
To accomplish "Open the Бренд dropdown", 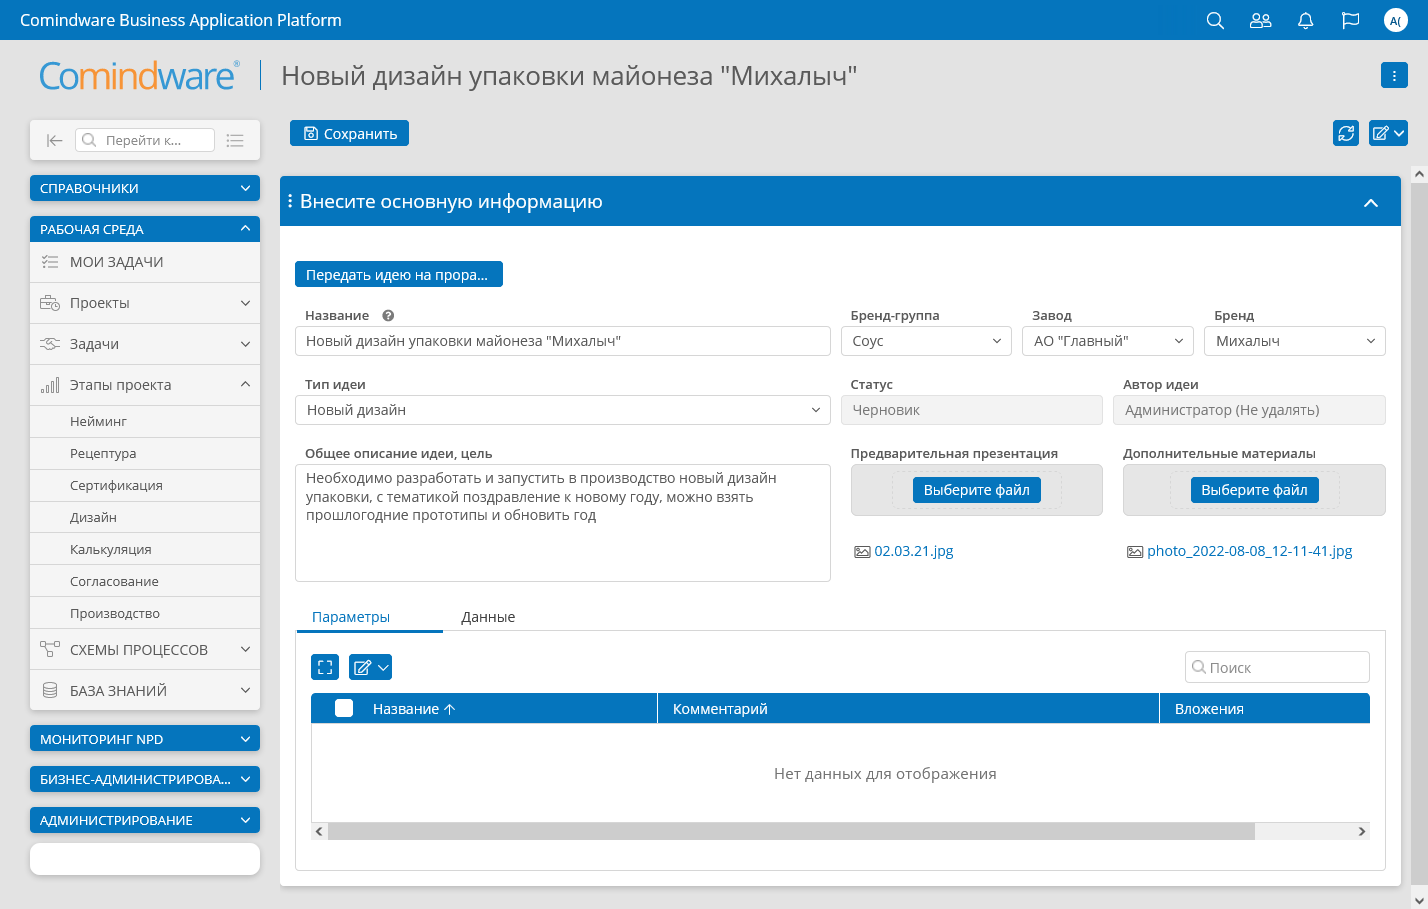I will tap(1295, 341).
